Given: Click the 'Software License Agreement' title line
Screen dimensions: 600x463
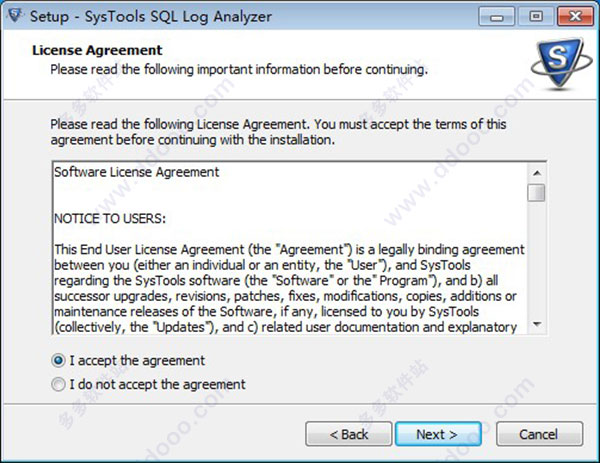Looking at the screenshot, I should click(x=137, y=172).
